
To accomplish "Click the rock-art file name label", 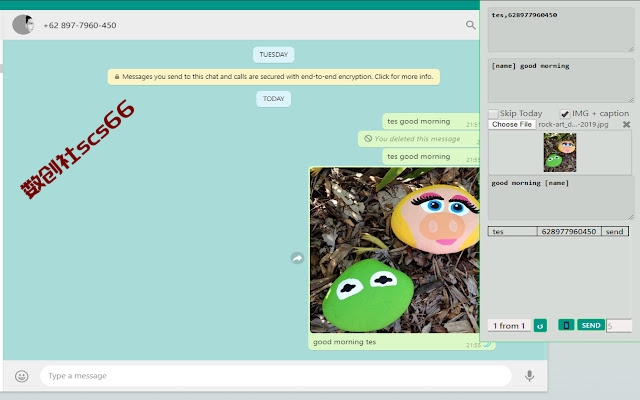I will click(573, 124).
